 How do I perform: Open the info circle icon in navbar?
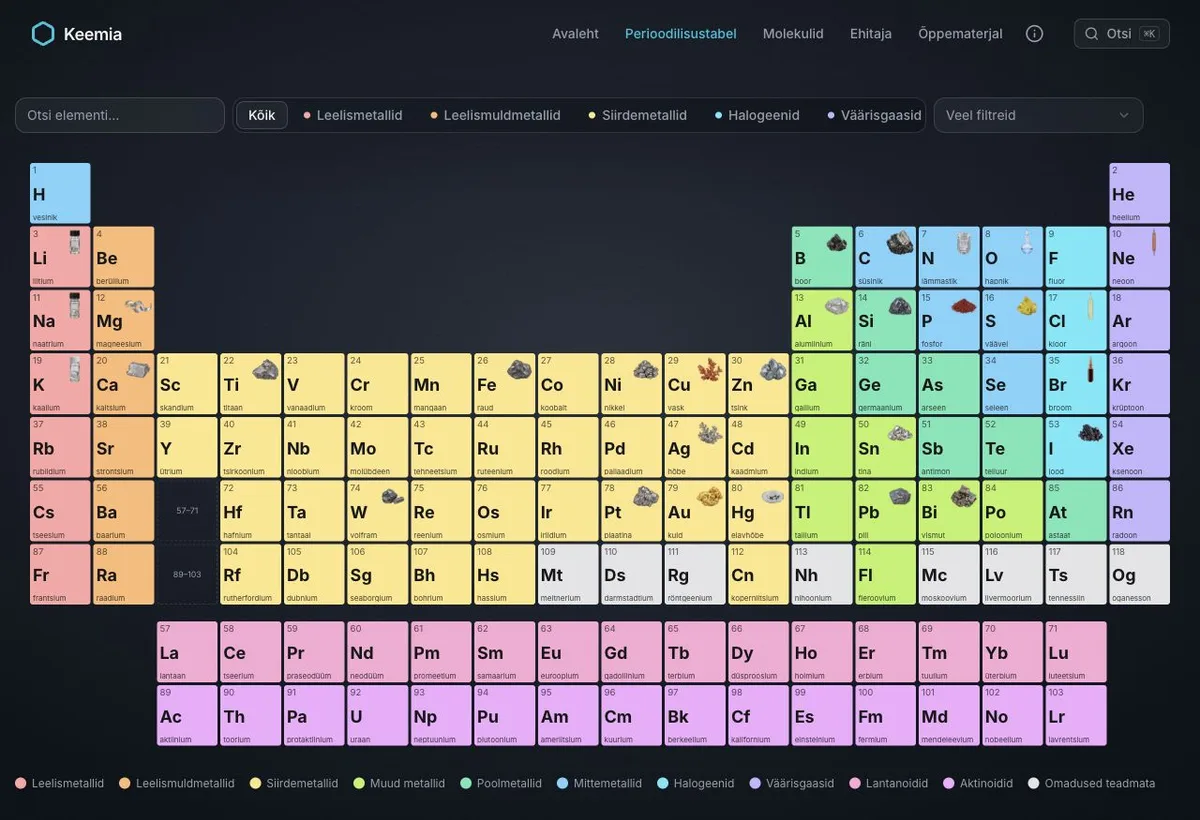click(1035, 34)
